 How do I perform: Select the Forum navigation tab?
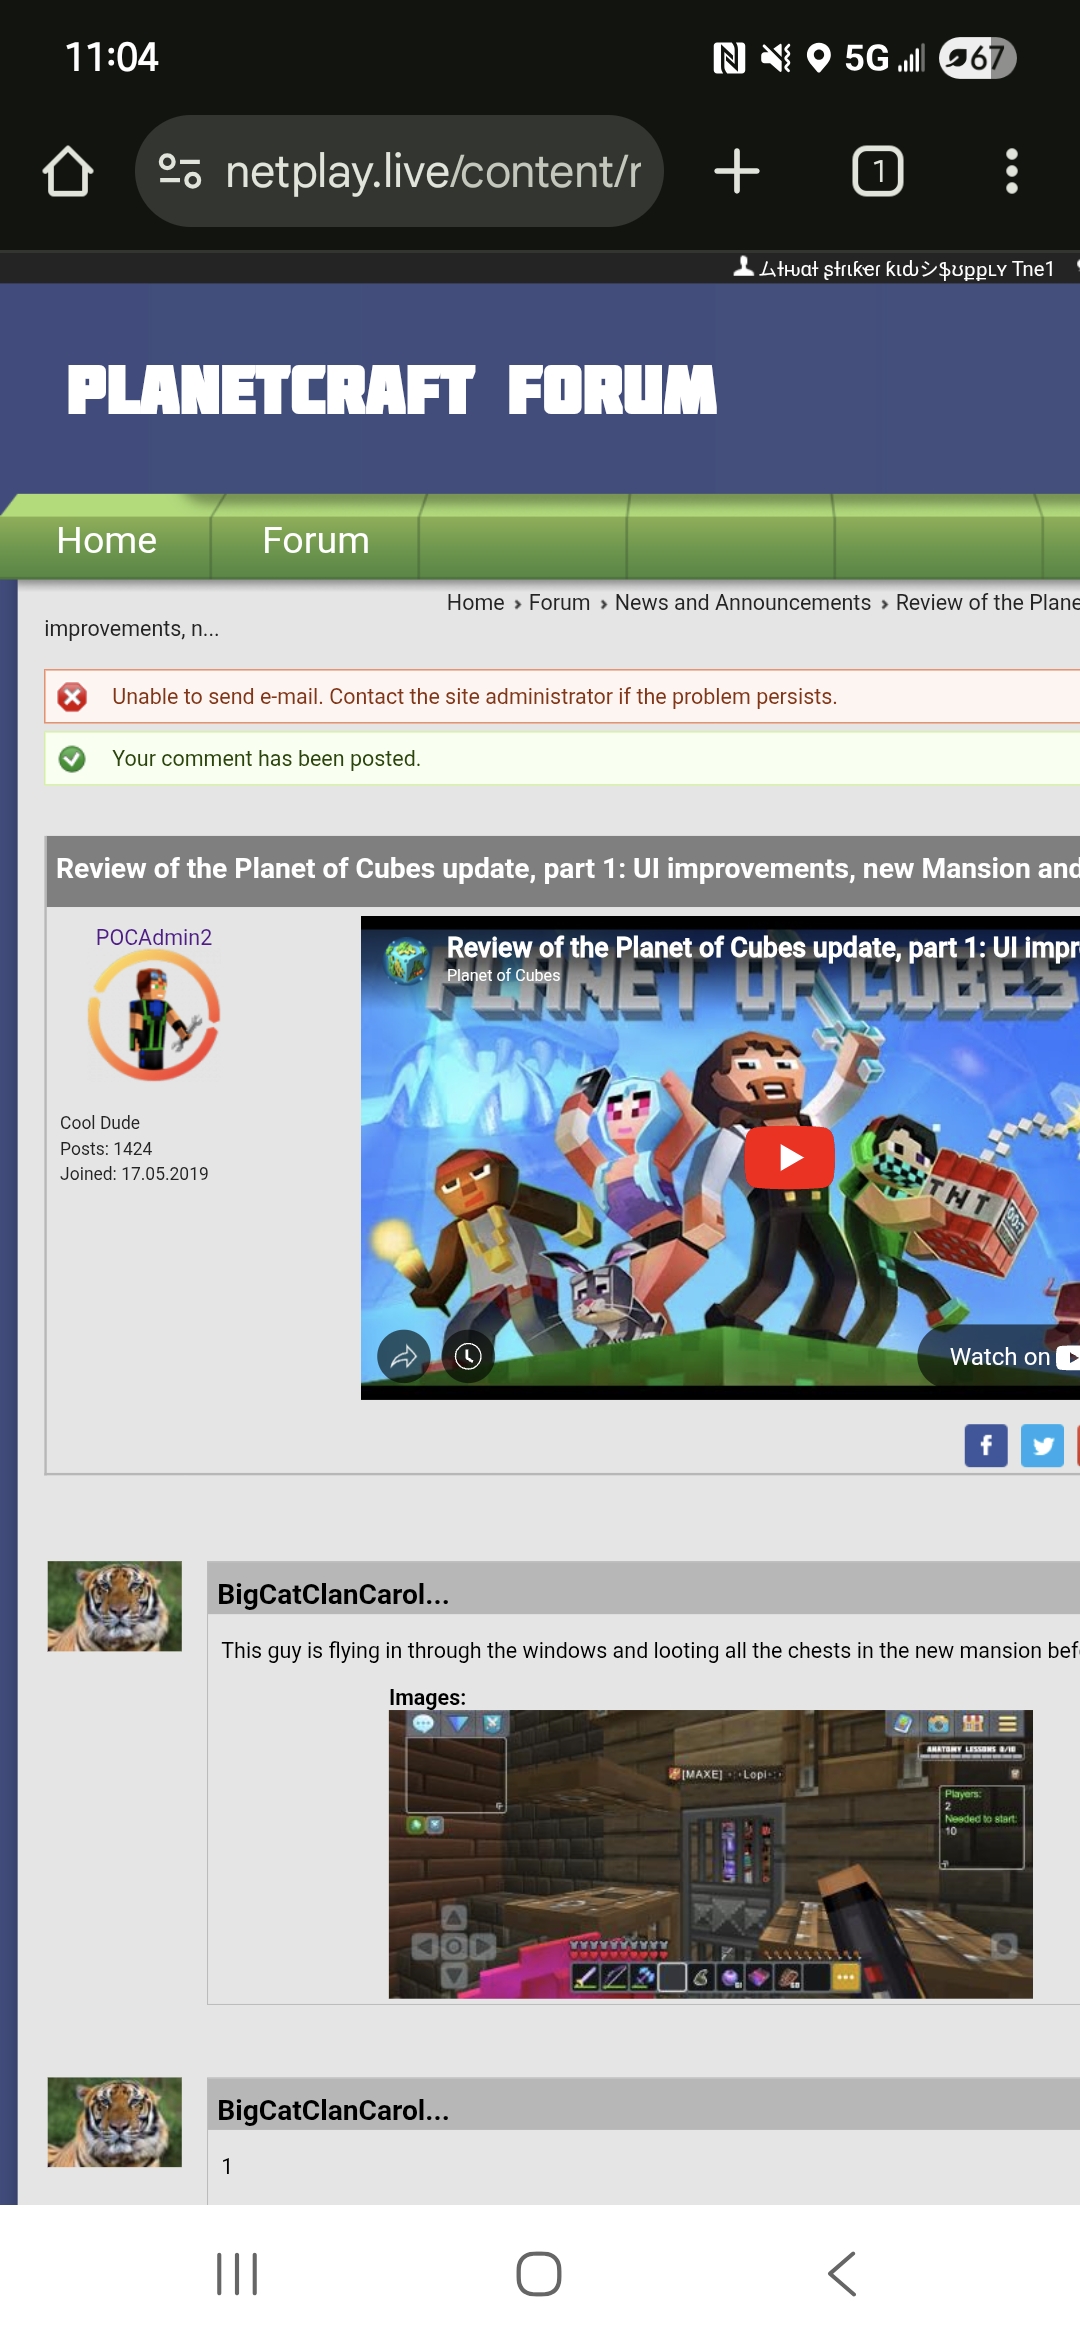click(316, 540)
